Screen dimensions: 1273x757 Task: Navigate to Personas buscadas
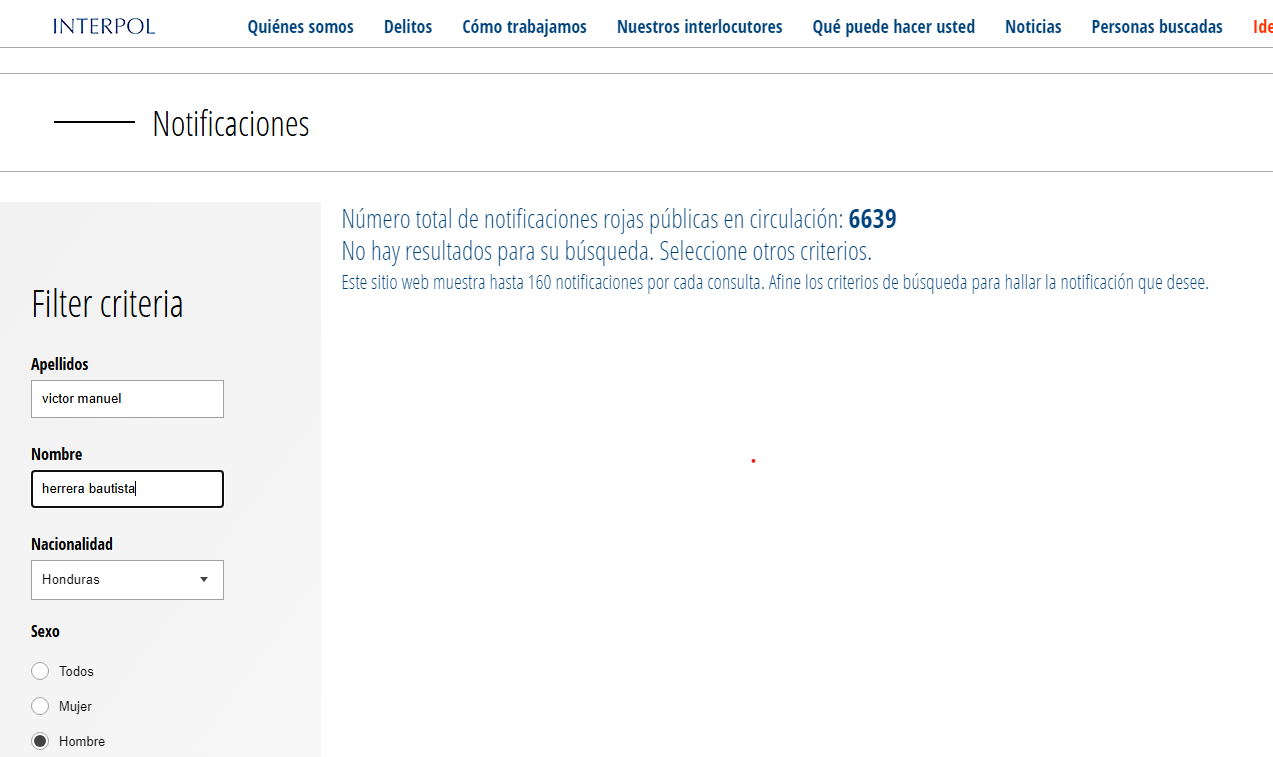point(1156,27)
